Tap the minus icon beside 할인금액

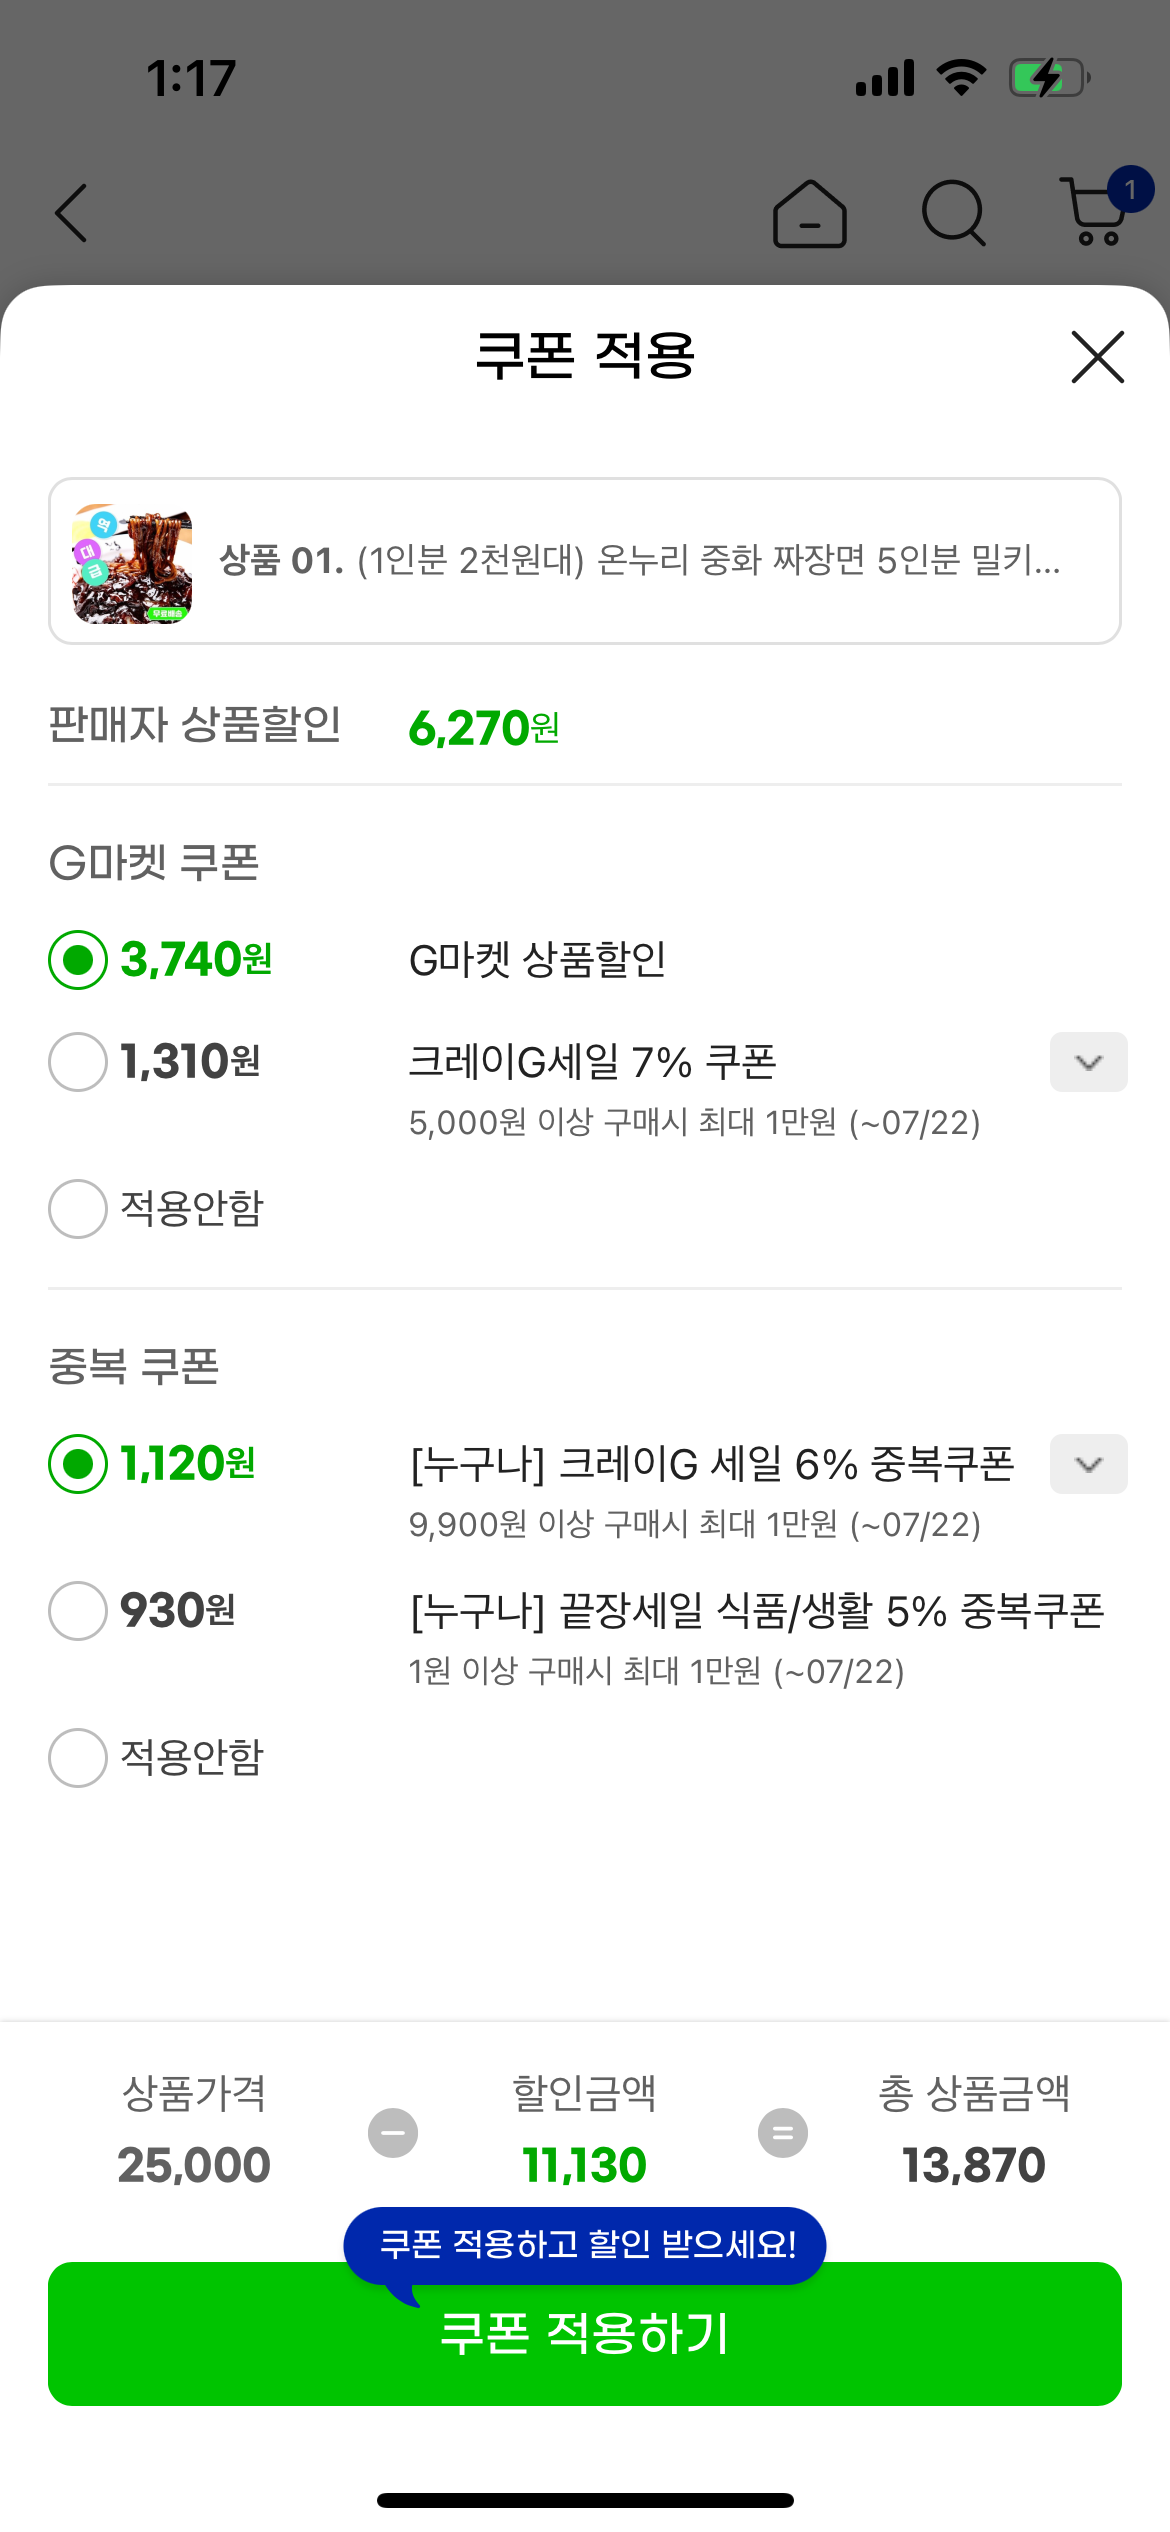coord(393,2133)
